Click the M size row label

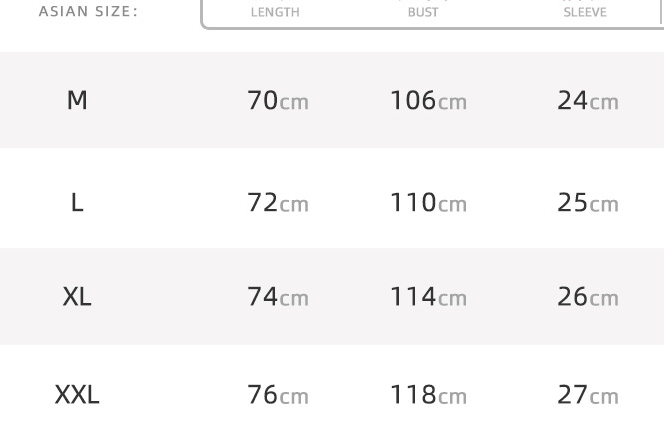point(77,100)
